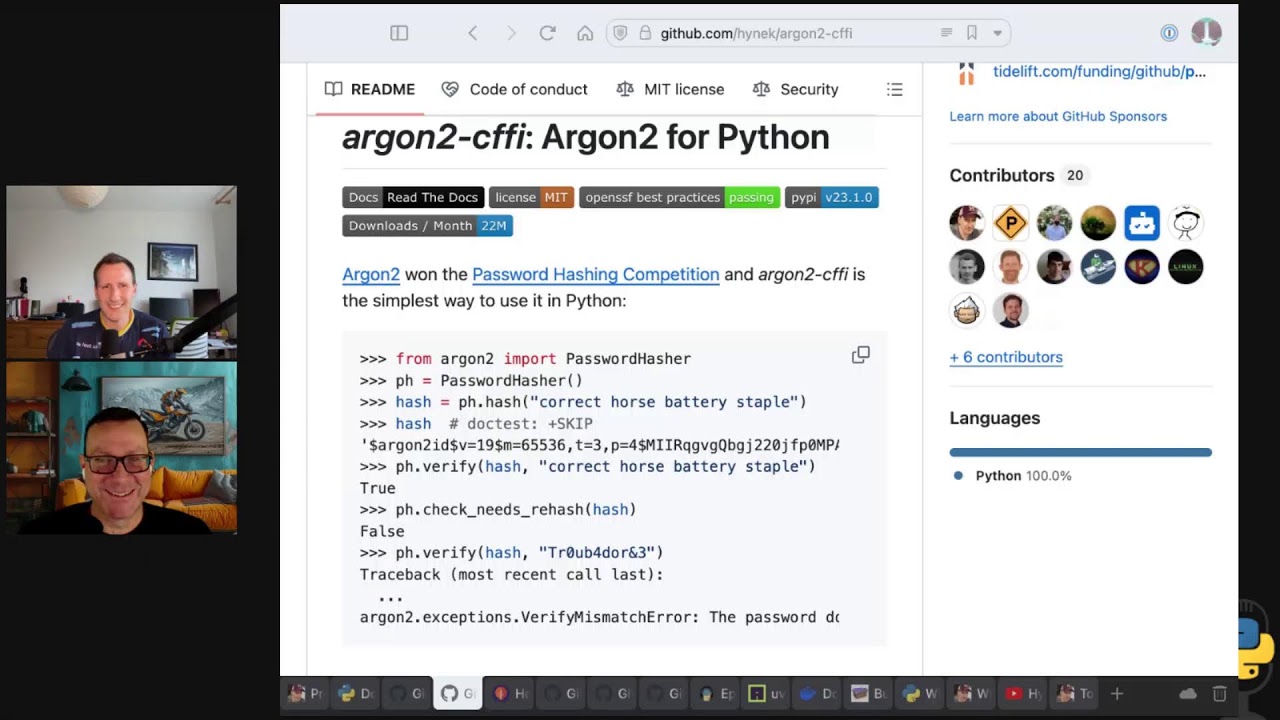Click the Python language bar
Viewport: 1280px width, 720px height.
pyautogui.click(x=1080, y=453)
